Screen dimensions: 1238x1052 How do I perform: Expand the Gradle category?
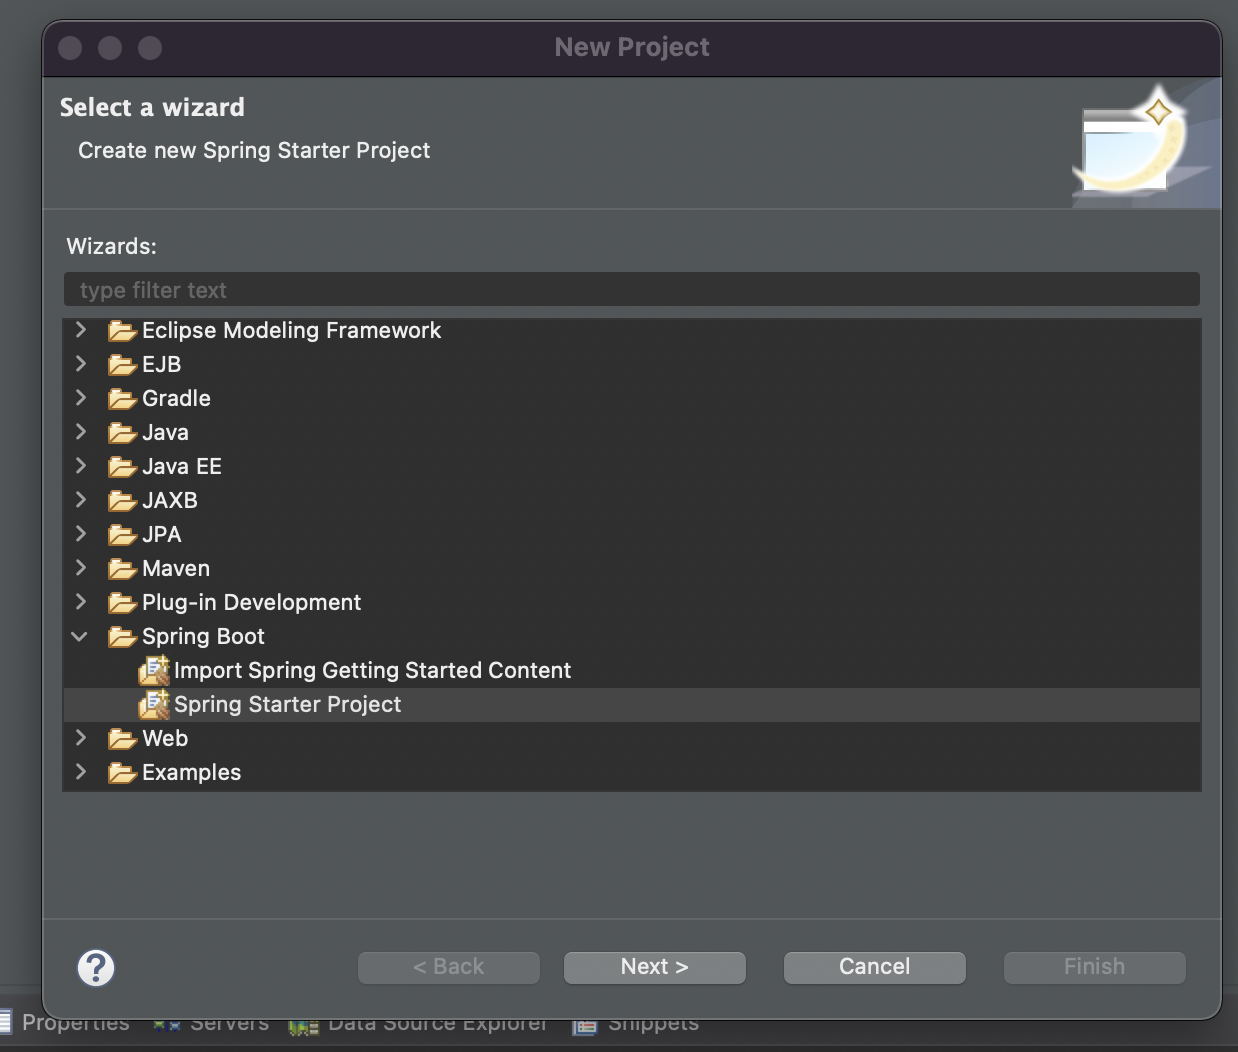coord(81,397)
